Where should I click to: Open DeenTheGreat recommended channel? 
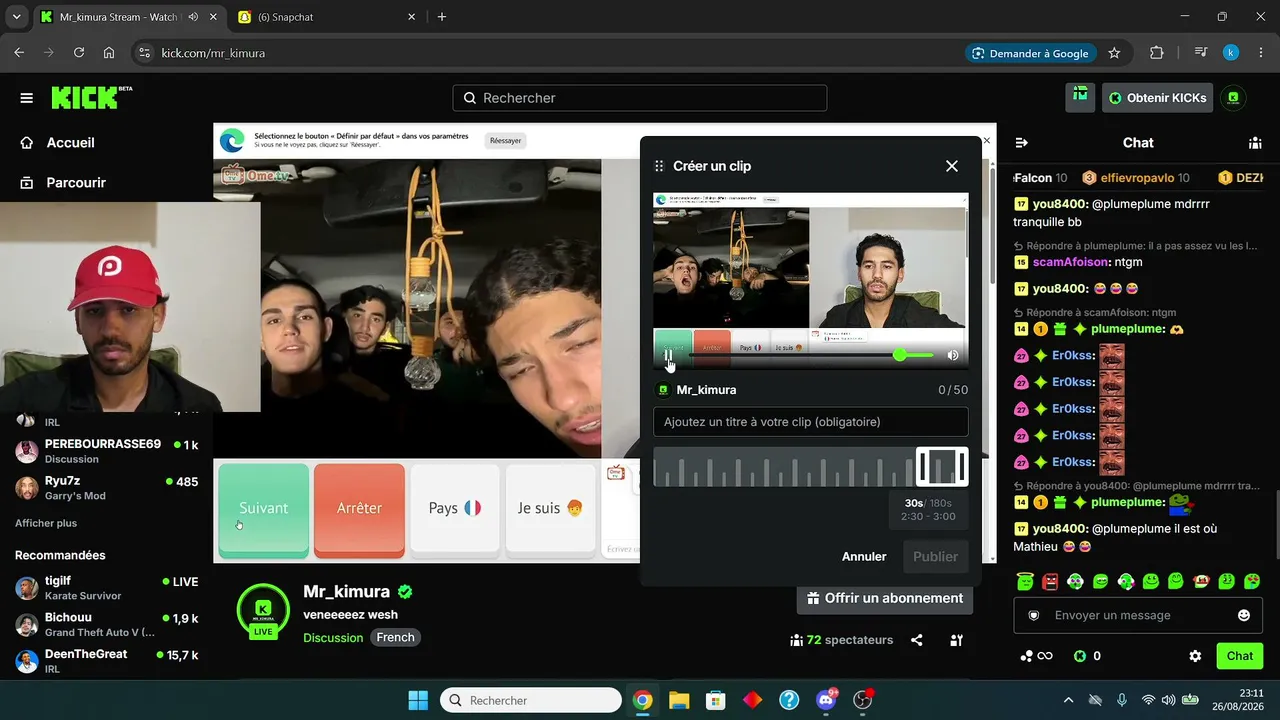(107, 661)
